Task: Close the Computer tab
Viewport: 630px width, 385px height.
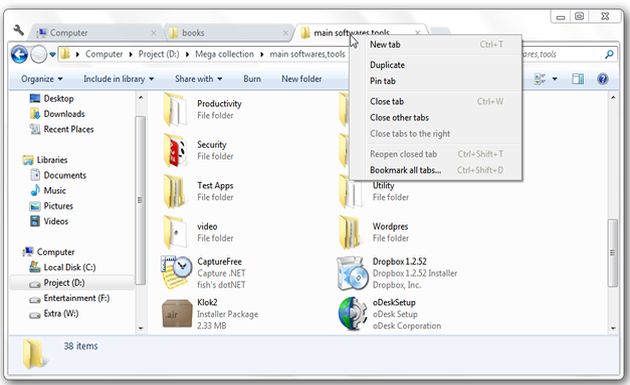Action: pyautogui.click(x=153, y=33)
